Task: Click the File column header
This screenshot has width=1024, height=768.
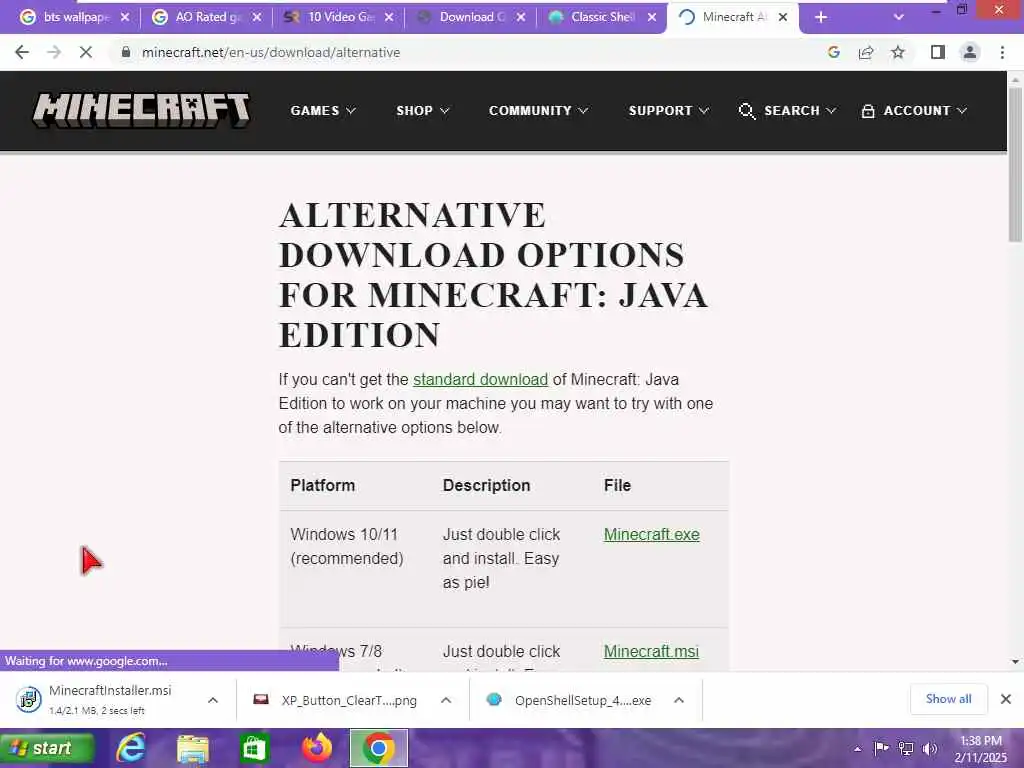Action: [x=617, y=485]
